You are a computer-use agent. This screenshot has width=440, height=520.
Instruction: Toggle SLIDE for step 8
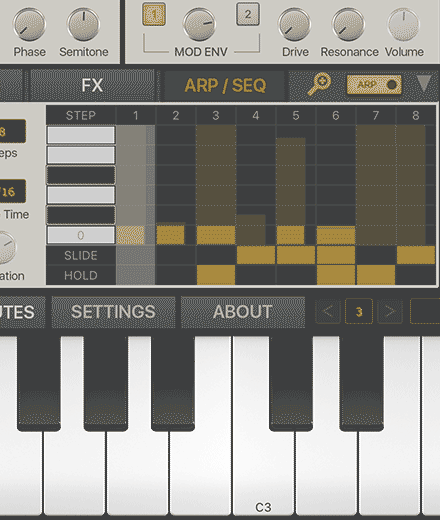coord(416,255)
